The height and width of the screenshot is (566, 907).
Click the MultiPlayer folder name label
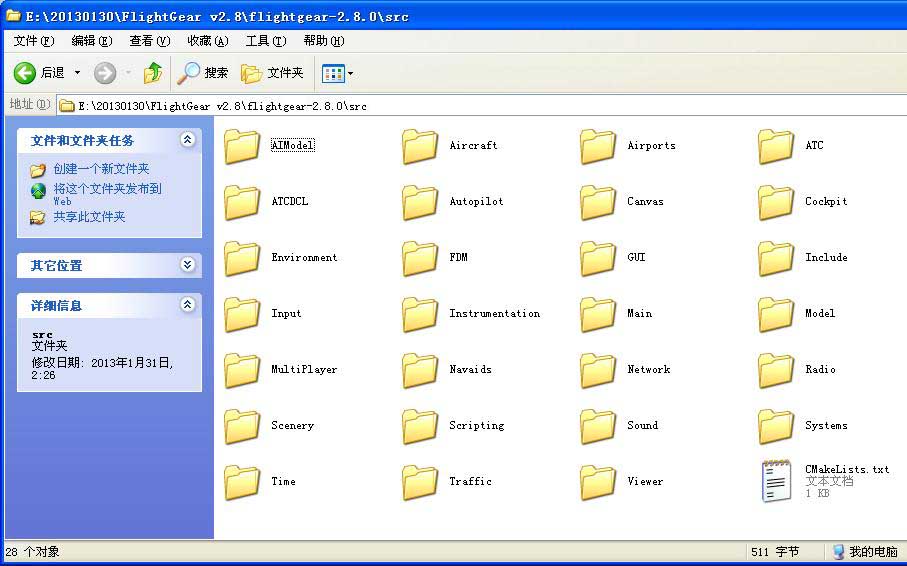pos(304,369)
